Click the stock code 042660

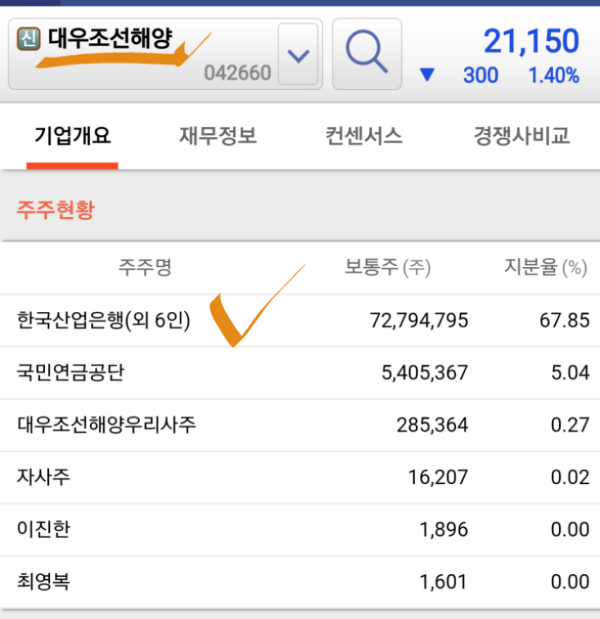(x=238, y=73)
